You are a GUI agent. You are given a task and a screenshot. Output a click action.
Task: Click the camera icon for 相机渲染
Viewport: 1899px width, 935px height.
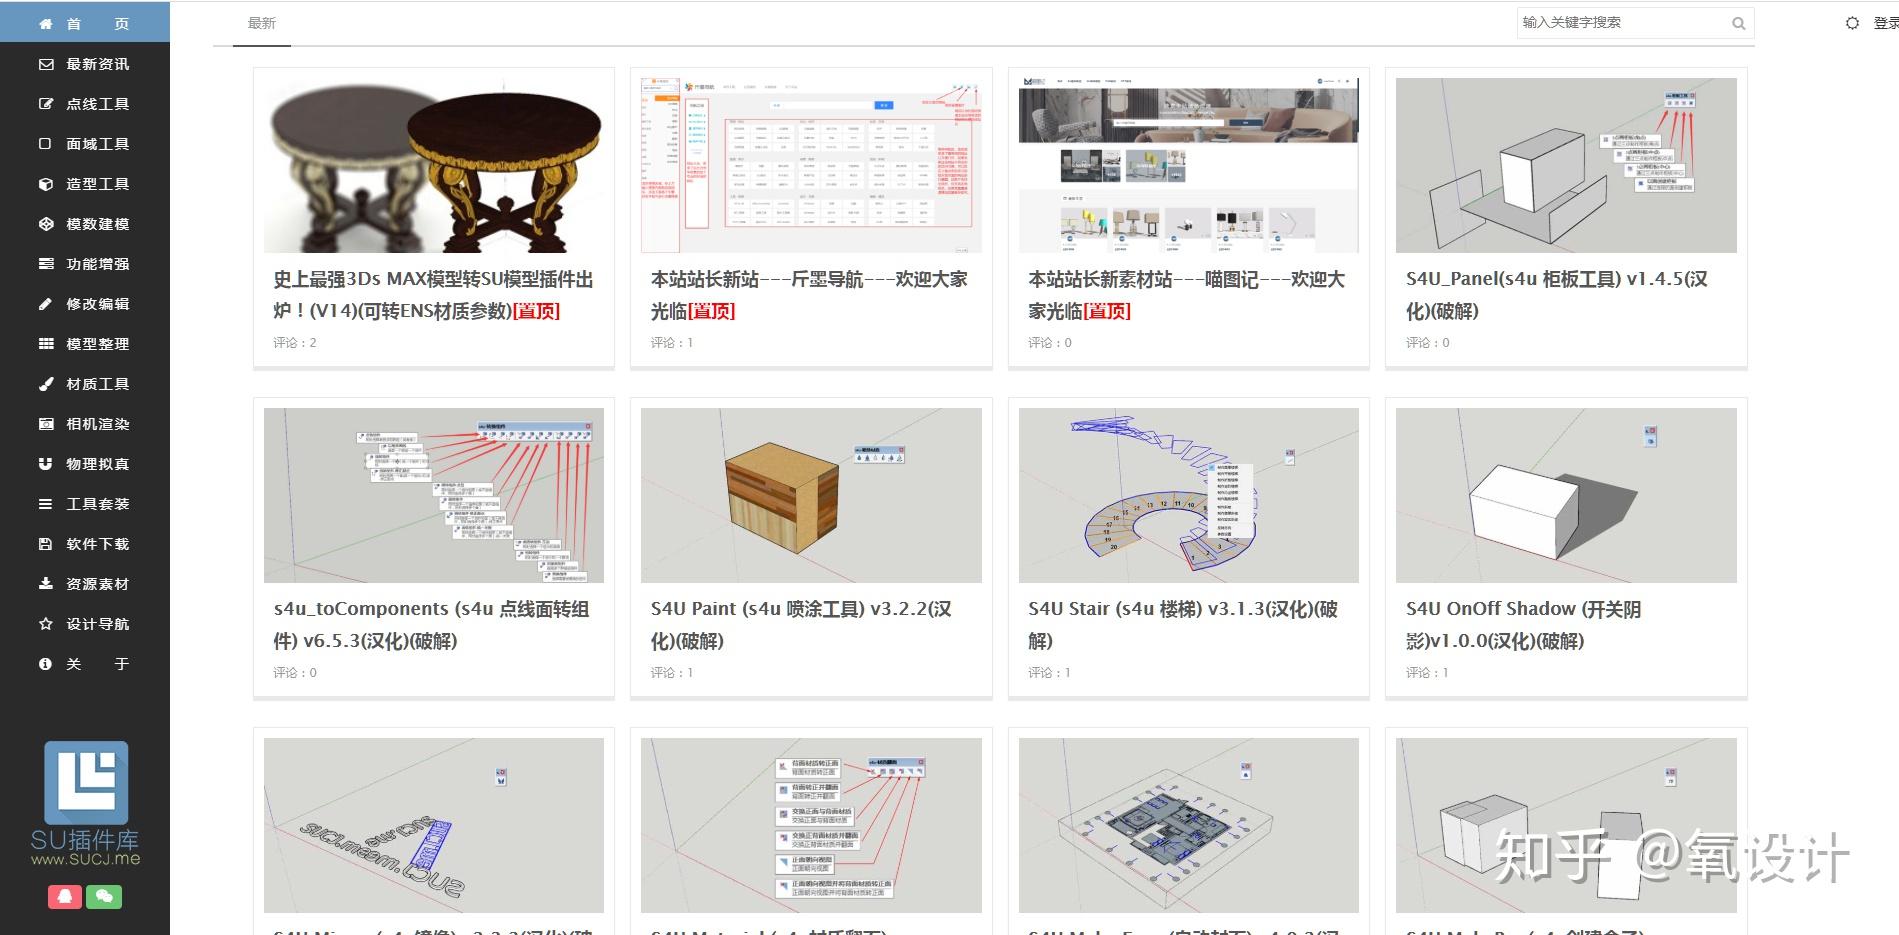pyautogui.click(x=45, y=424)
